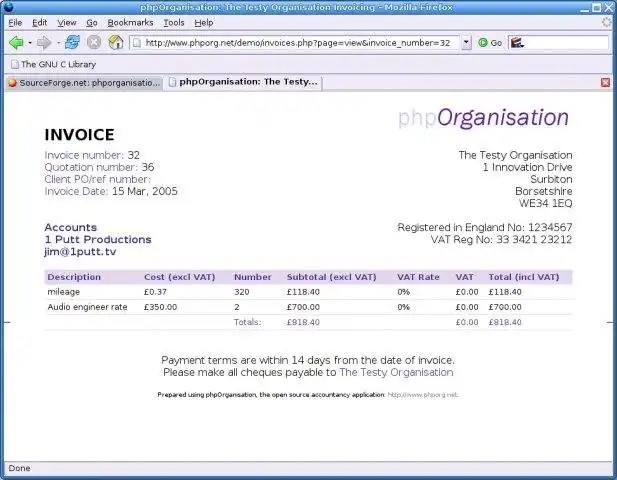The height and width of the screenshot is (480, 617).
Task: Click the greyed Stop loading icon
Action: [94, 42]
